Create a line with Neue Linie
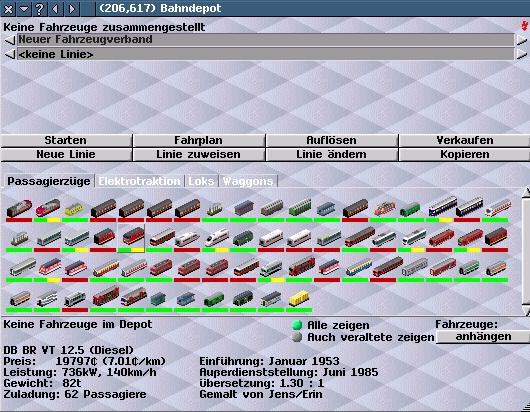 tap(66, 154)
